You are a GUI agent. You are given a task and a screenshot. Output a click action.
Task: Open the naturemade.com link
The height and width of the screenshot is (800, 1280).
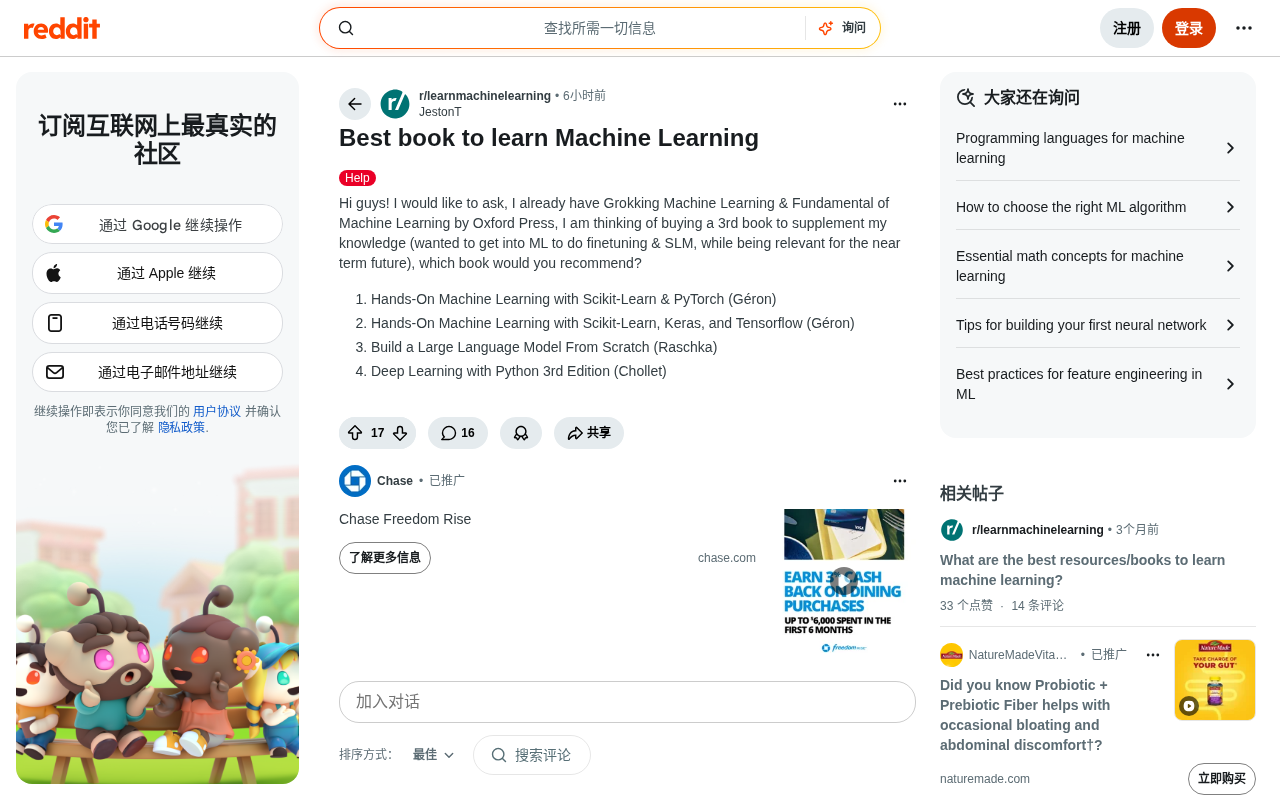(x=985, y=779)
